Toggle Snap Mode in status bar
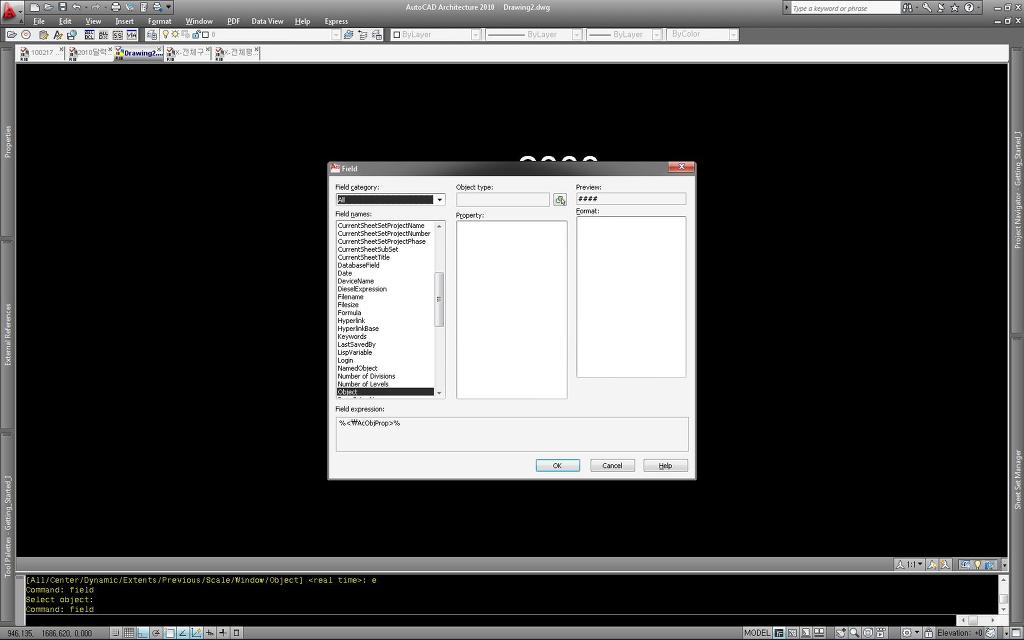 pyautogui.click(x=116, y=633)
